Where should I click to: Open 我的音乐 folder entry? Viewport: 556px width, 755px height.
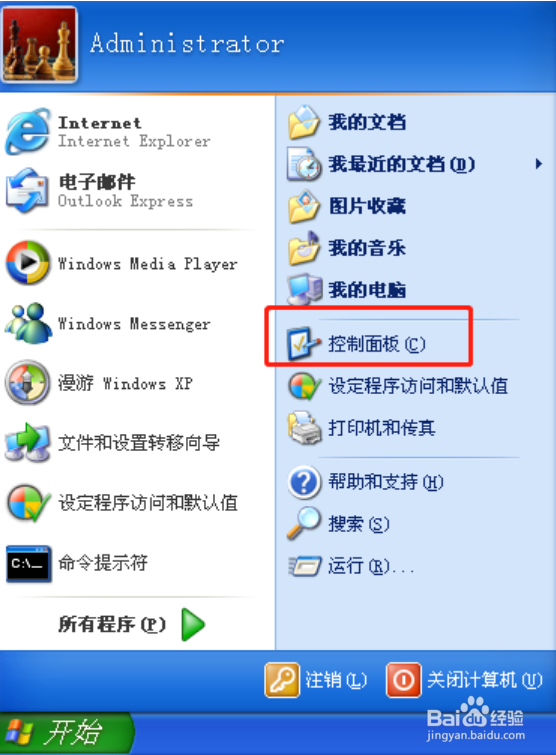point(347,248)
